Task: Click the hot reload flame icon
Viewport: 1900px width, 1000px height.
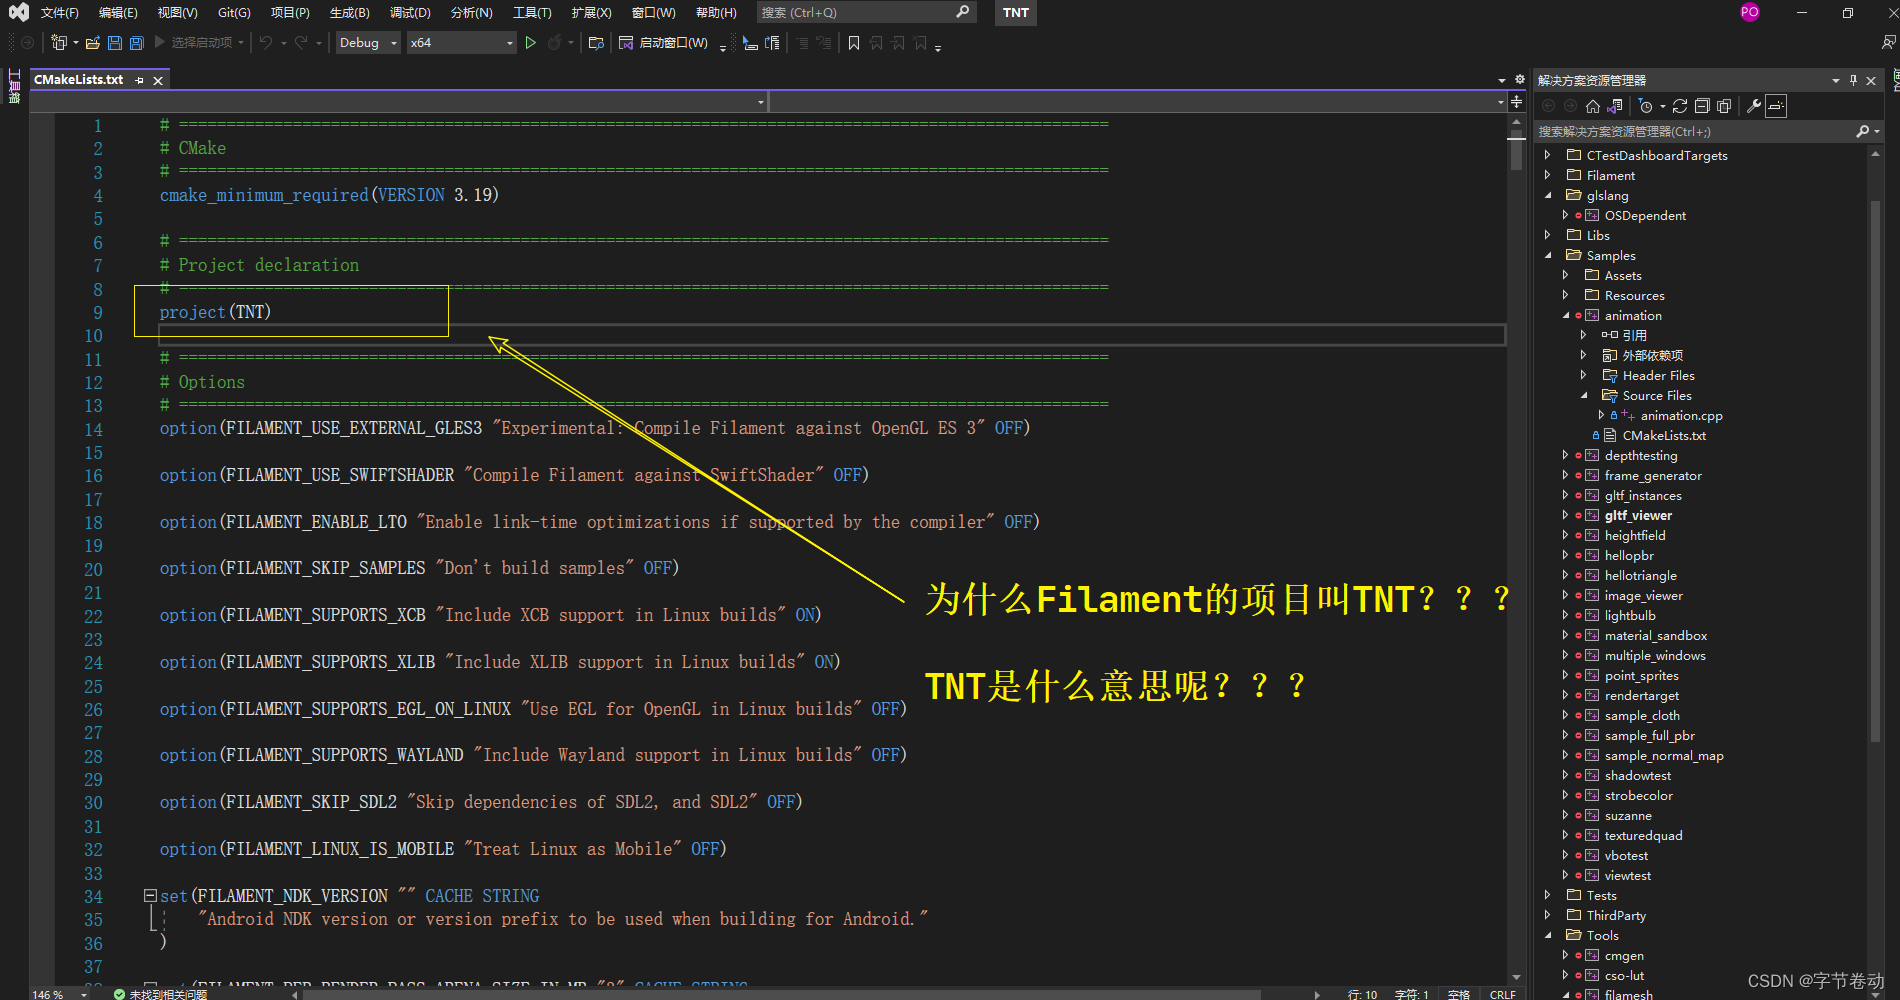Action: click(555, 43)
